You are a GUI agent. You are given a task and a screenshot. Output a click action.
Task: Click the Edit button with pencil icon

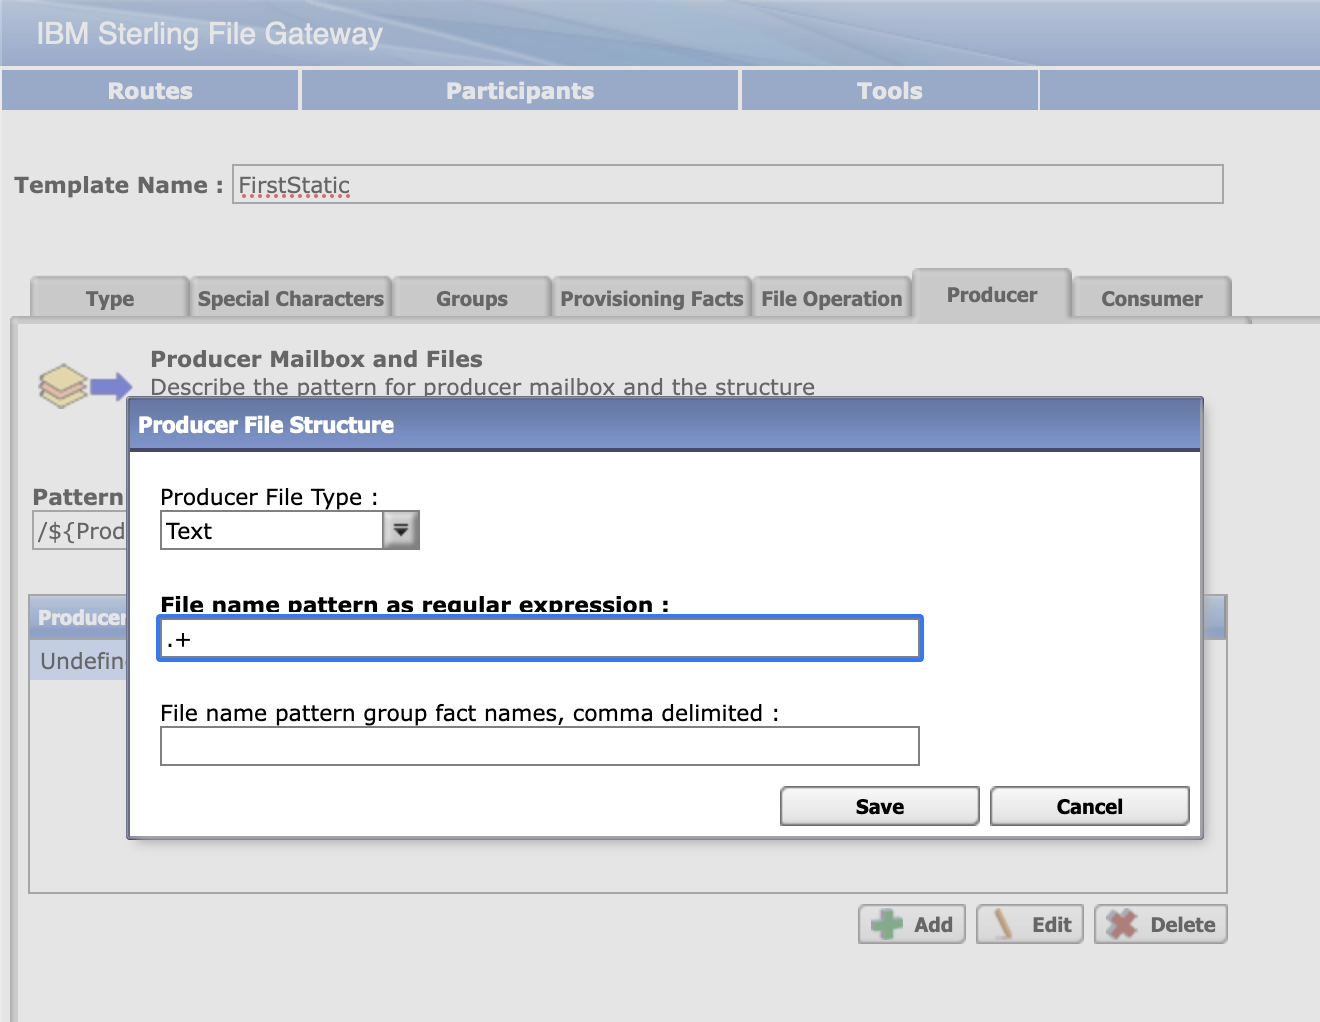click(1030, 924)
